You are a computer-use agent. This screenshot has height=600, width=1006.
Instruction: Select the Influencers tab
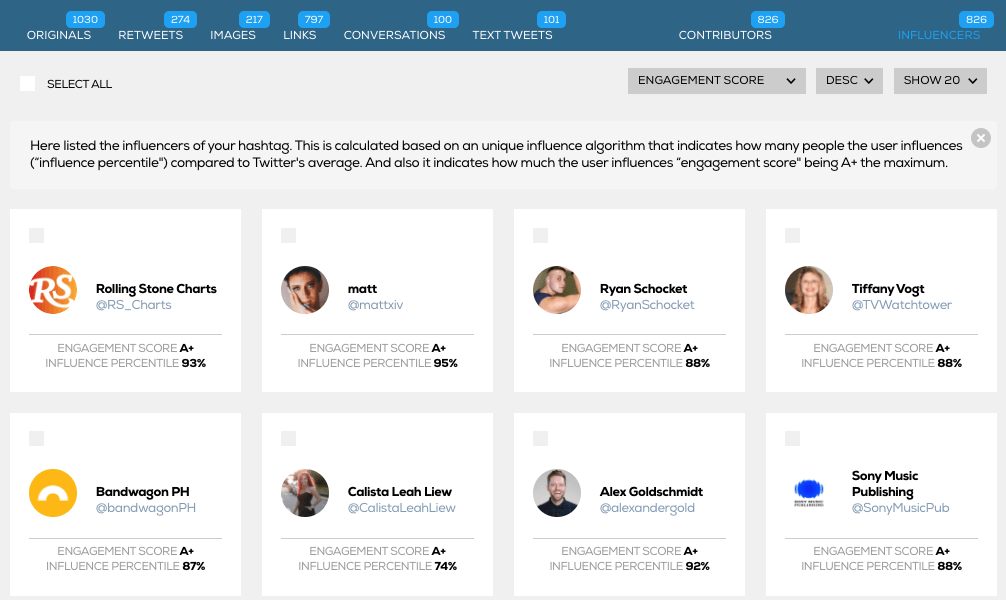tap(939, 35)
